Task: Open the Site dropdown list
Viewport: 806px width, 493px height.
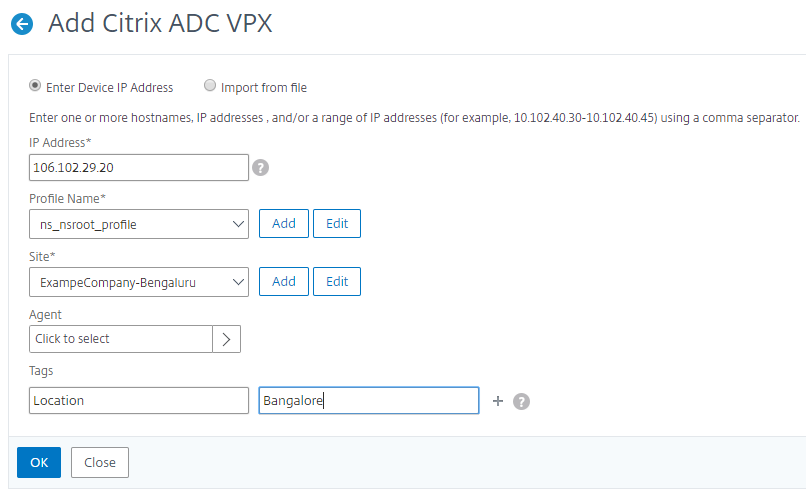Action: point(139,282)
